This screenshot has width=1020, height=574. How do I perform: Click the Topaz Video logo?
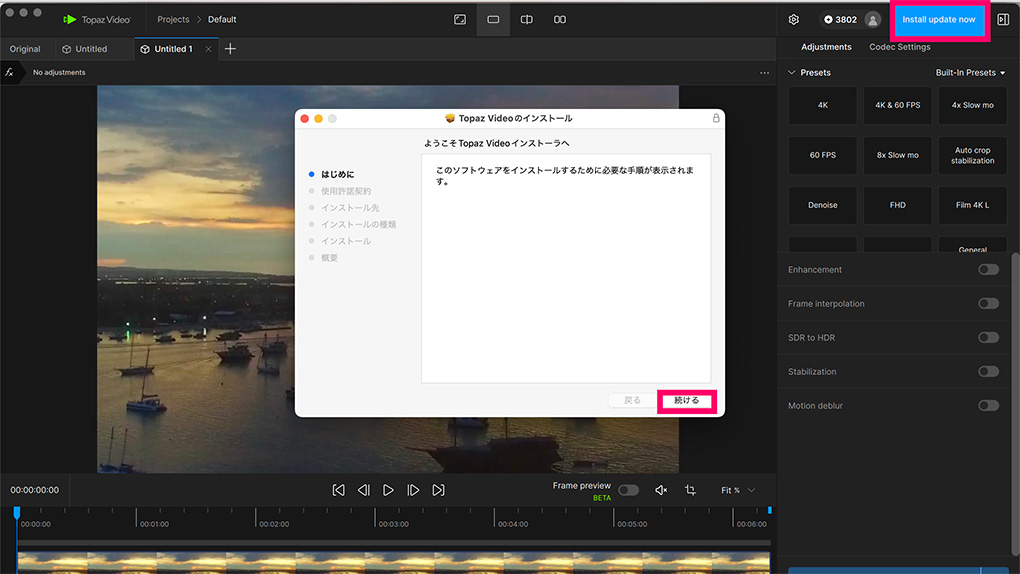click(96, 20)
